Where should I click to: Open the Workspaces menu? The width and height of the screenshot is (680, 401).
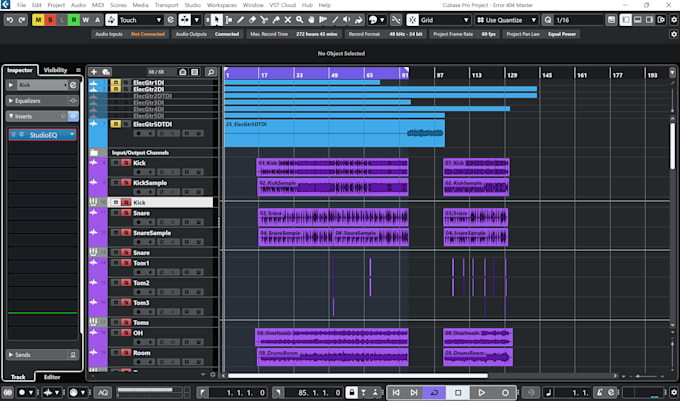pos(222,5)
